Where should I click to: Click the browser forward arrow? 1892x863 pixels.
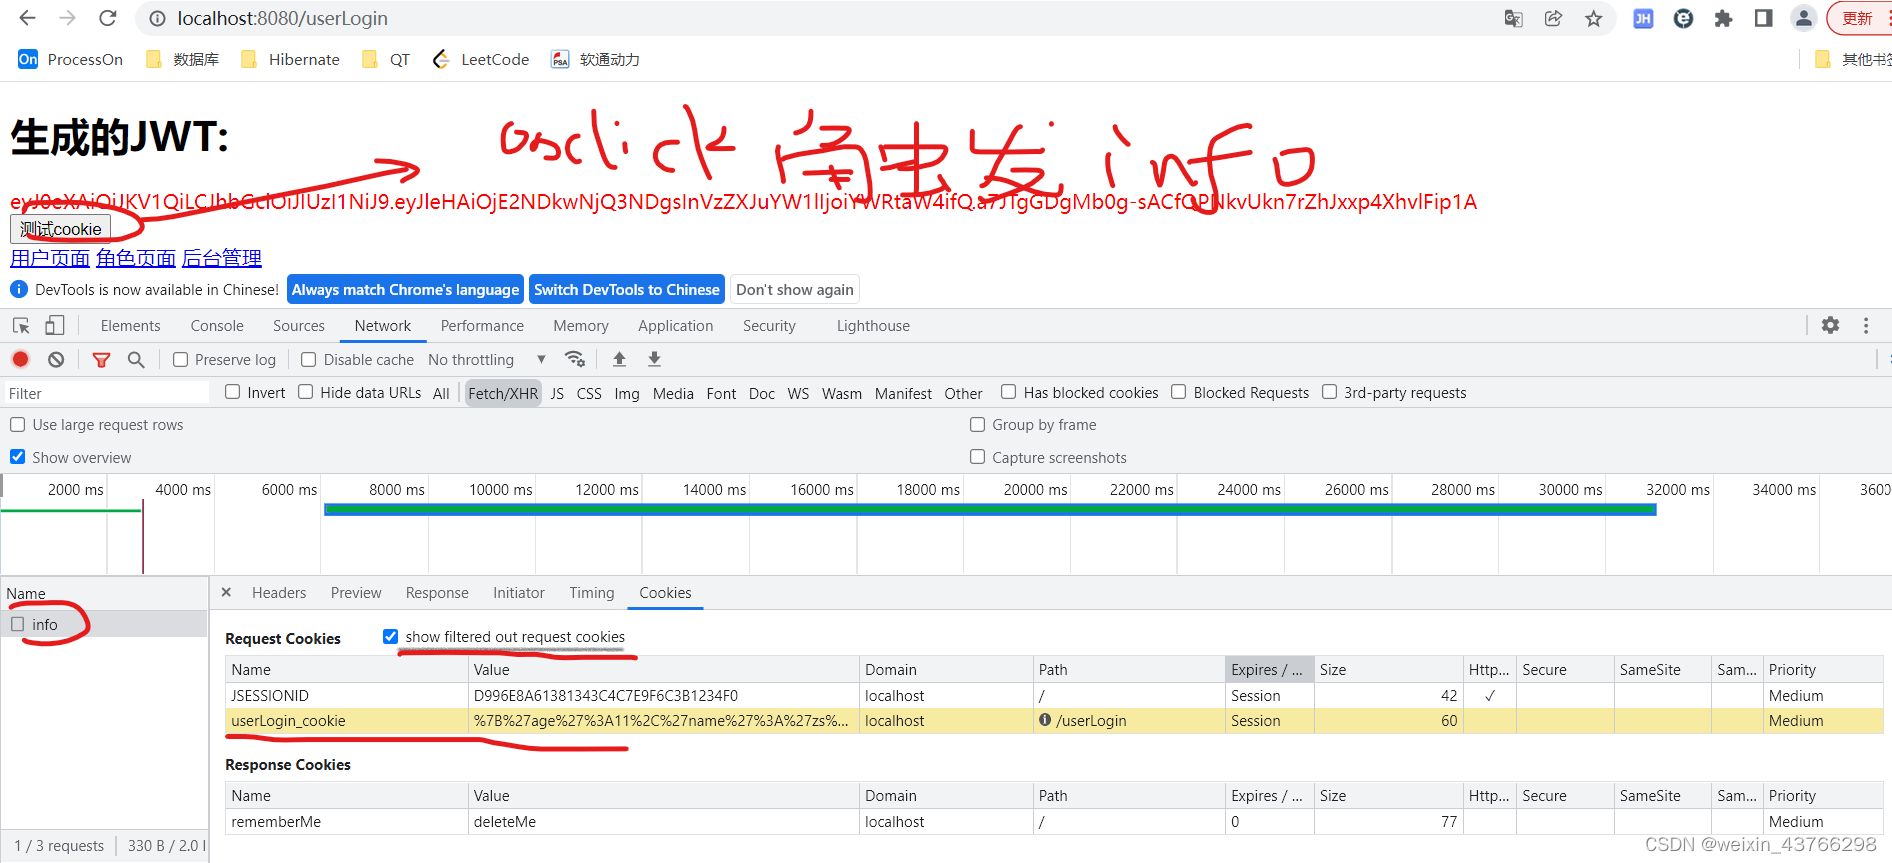(x=67, y=18)
